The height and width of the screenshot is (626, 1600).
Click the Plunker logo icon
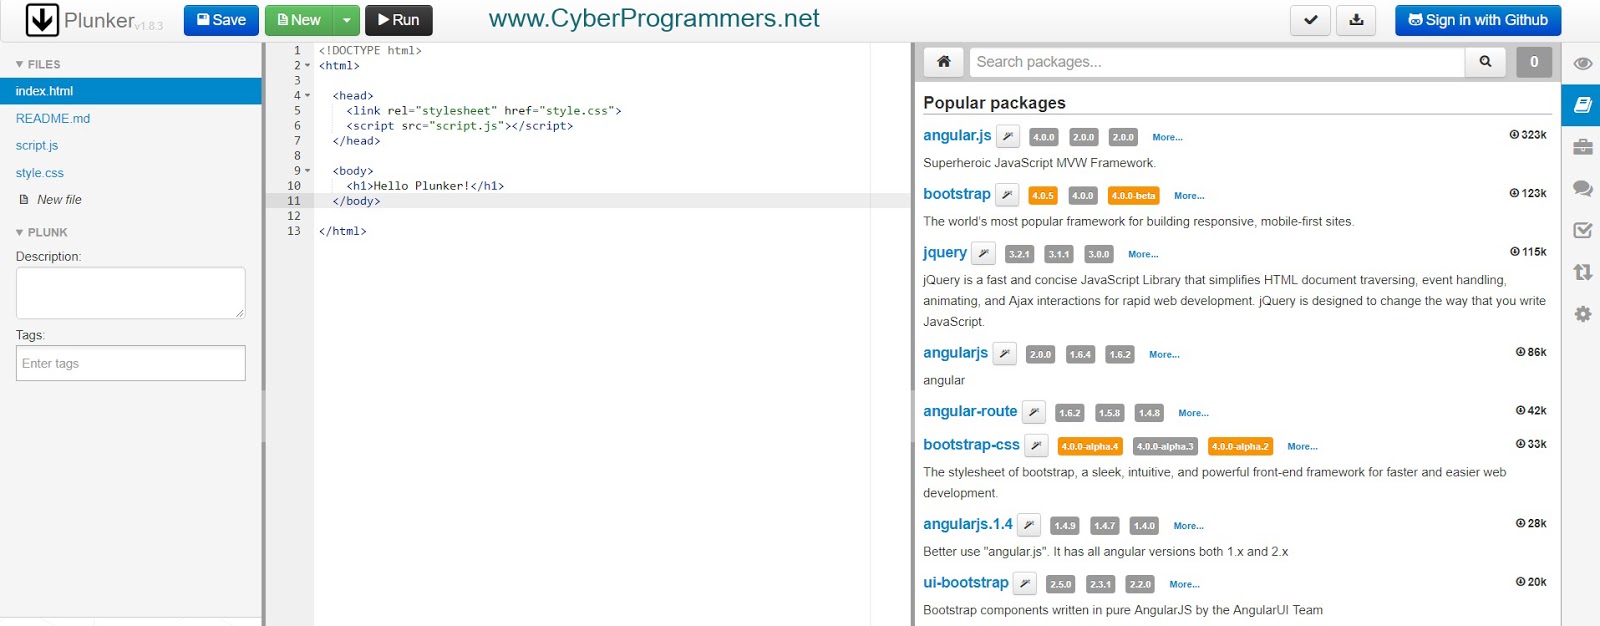tap(42, 20)
